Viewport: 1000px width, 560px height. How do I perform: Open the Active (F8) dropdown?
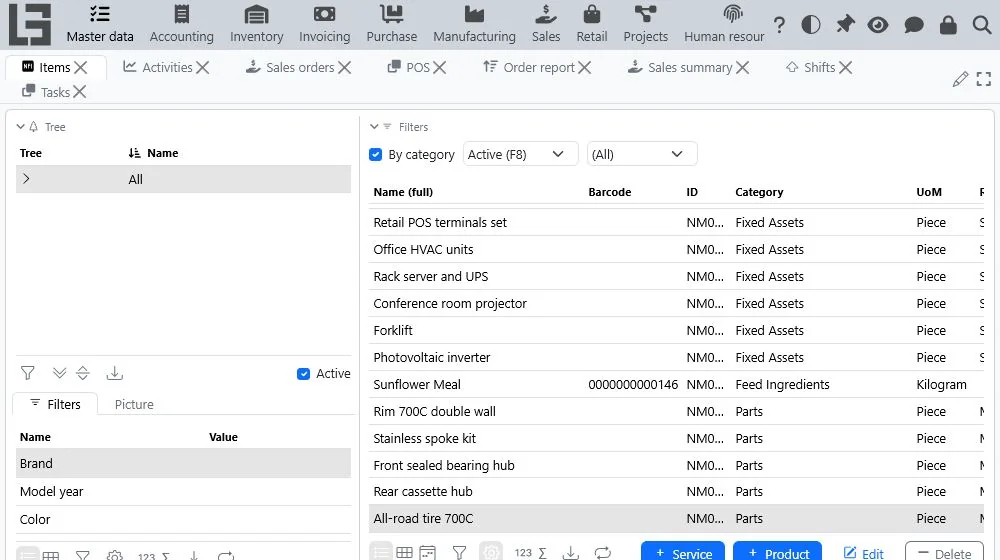(520, 154)
